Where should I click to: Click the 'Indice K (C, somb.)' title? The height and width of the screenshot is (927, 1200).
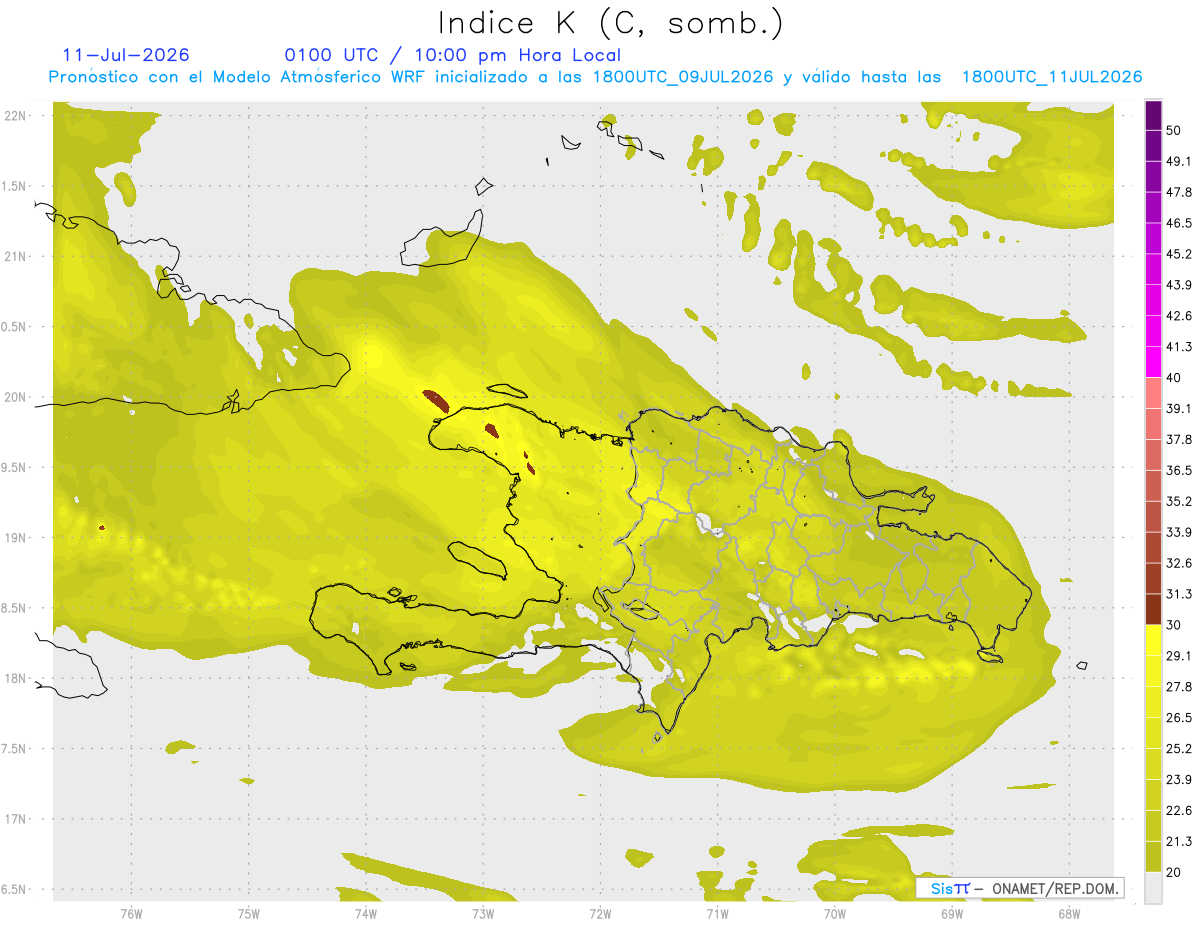[x=611, y=23]
